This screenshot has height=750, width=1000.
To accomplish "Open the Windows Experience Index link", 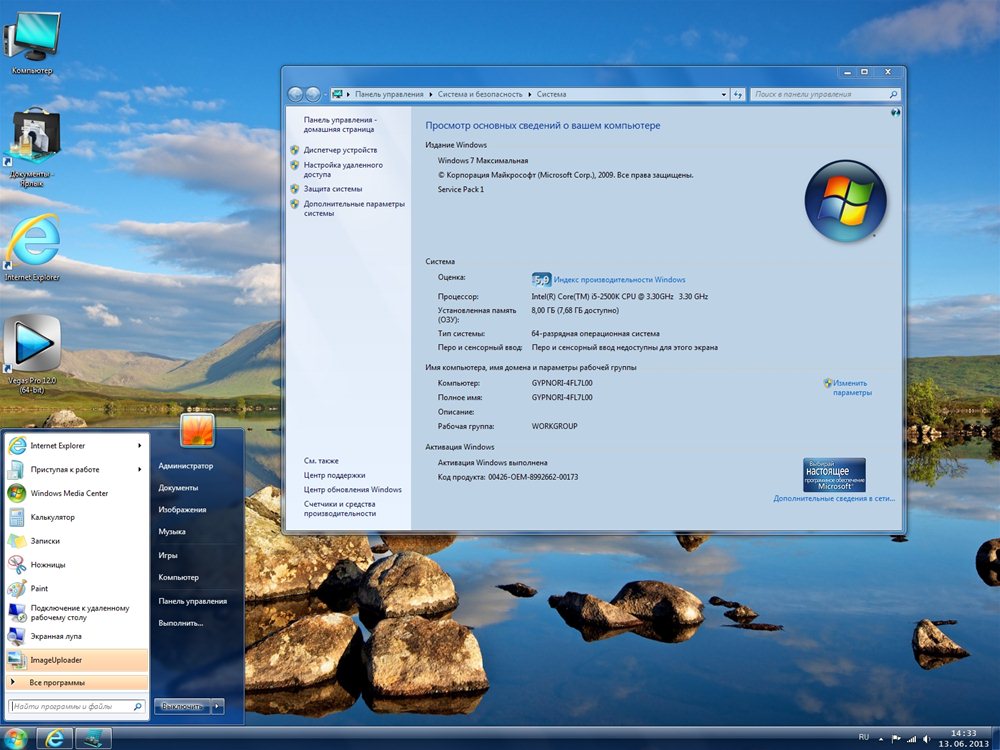I will tap(619, 280).
